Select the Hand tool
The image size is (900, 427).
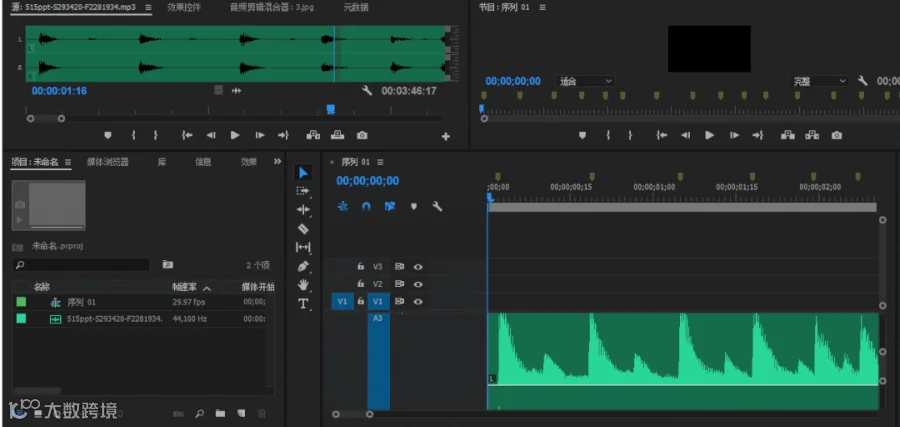[x=303, y=285]
